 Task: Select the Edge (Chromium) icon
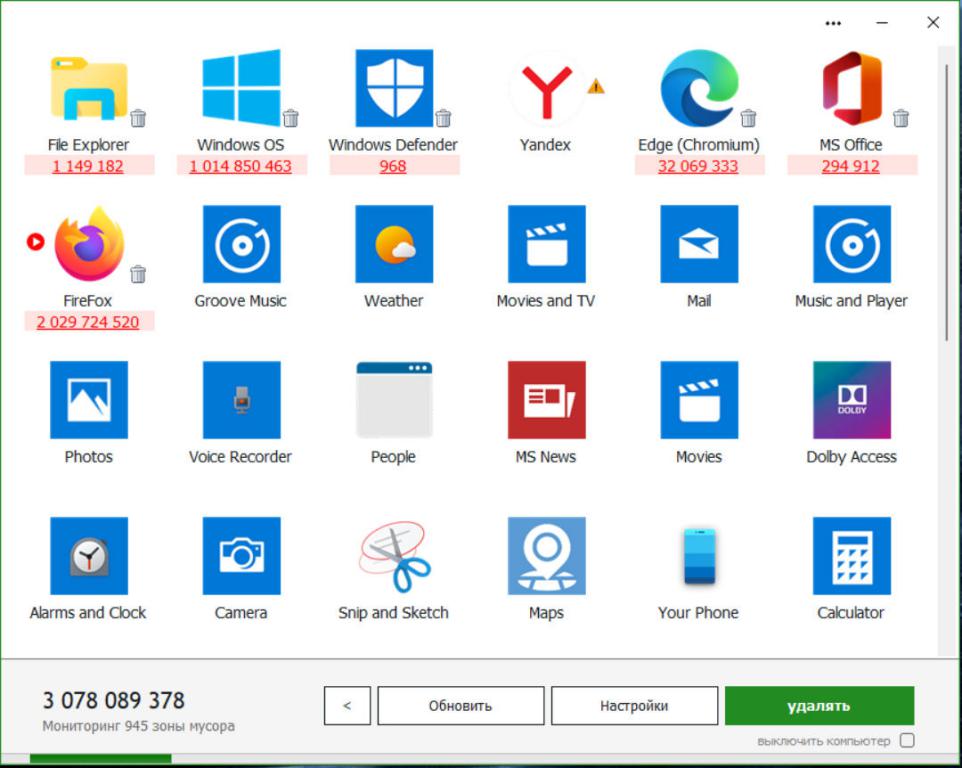click(x=699, y=88)
